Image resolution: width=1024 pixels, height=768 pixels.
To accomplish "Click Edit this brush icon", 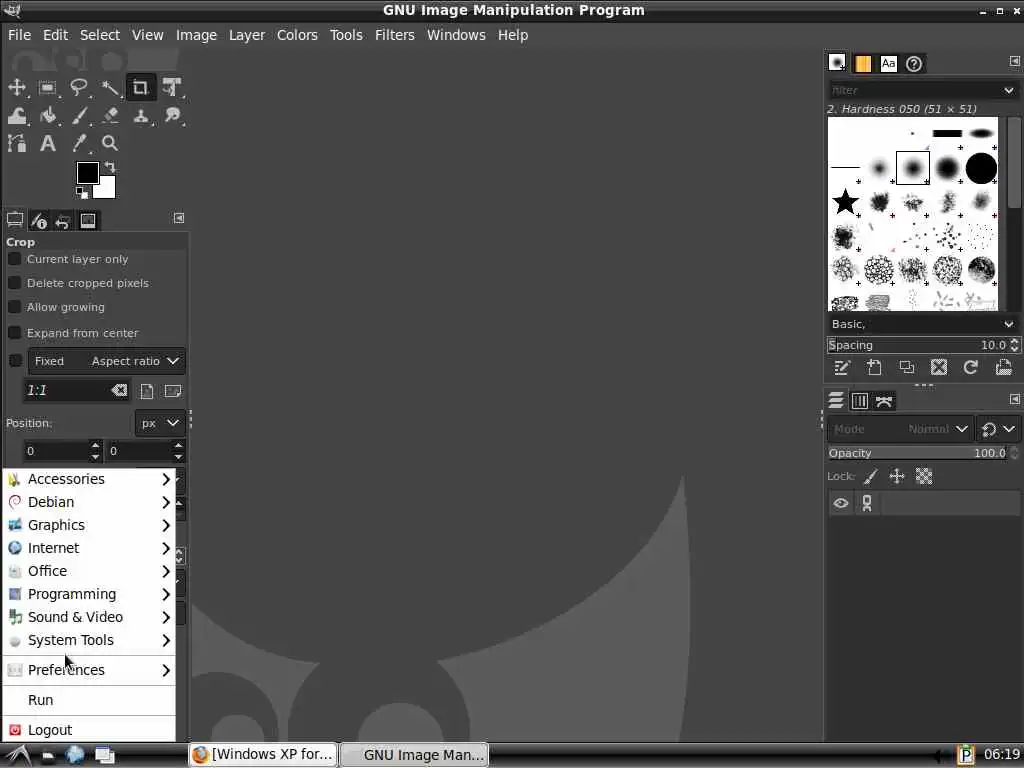I will tap(842, 368).
